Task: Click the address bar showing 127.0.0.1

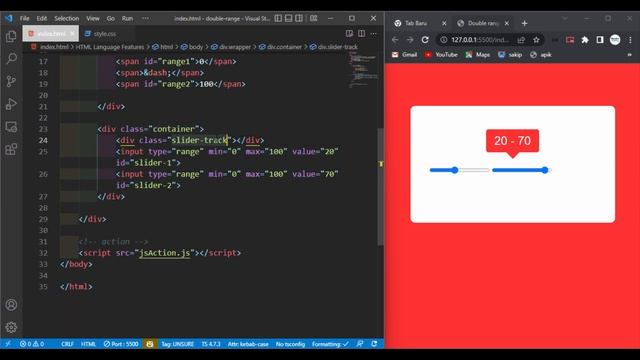Action: (x=480, y=40)
